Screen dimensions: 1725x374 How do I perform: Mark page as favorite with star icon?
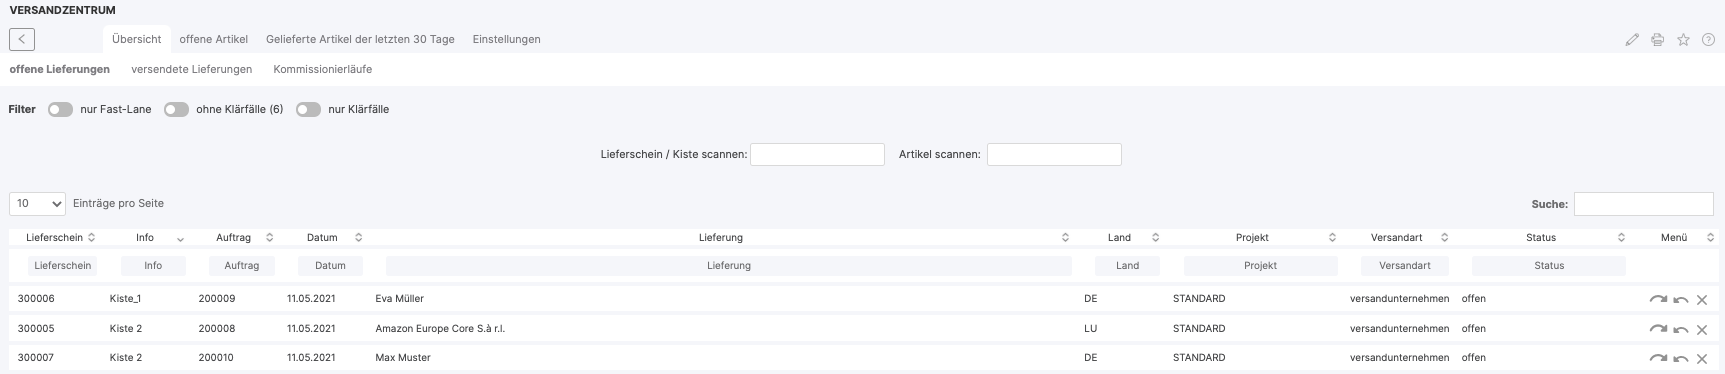click(1683, 40)
